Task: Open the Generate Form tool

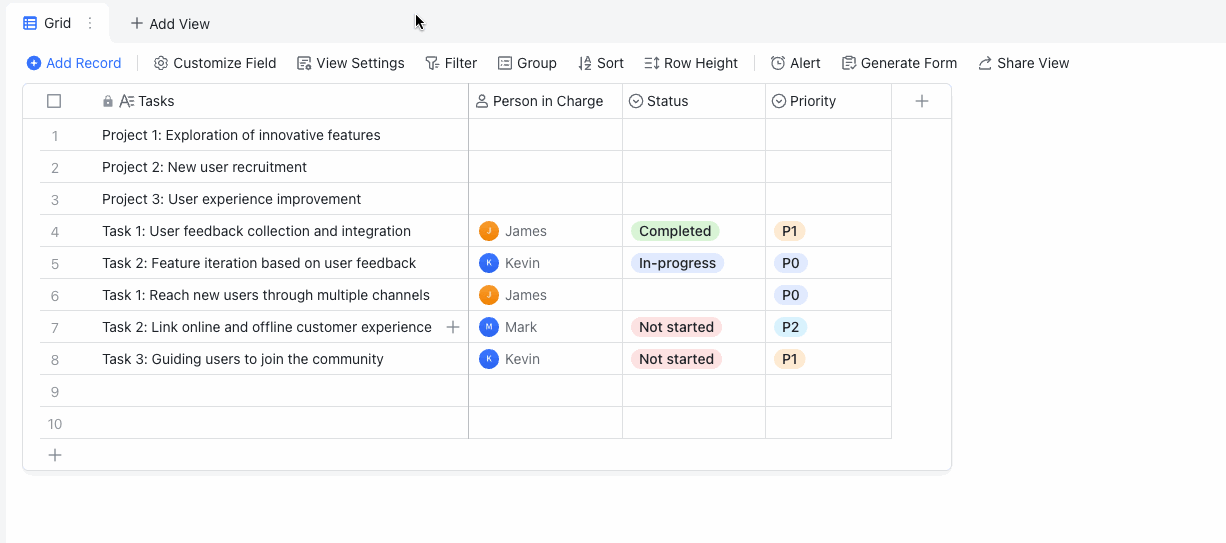Action: point(899,63)
